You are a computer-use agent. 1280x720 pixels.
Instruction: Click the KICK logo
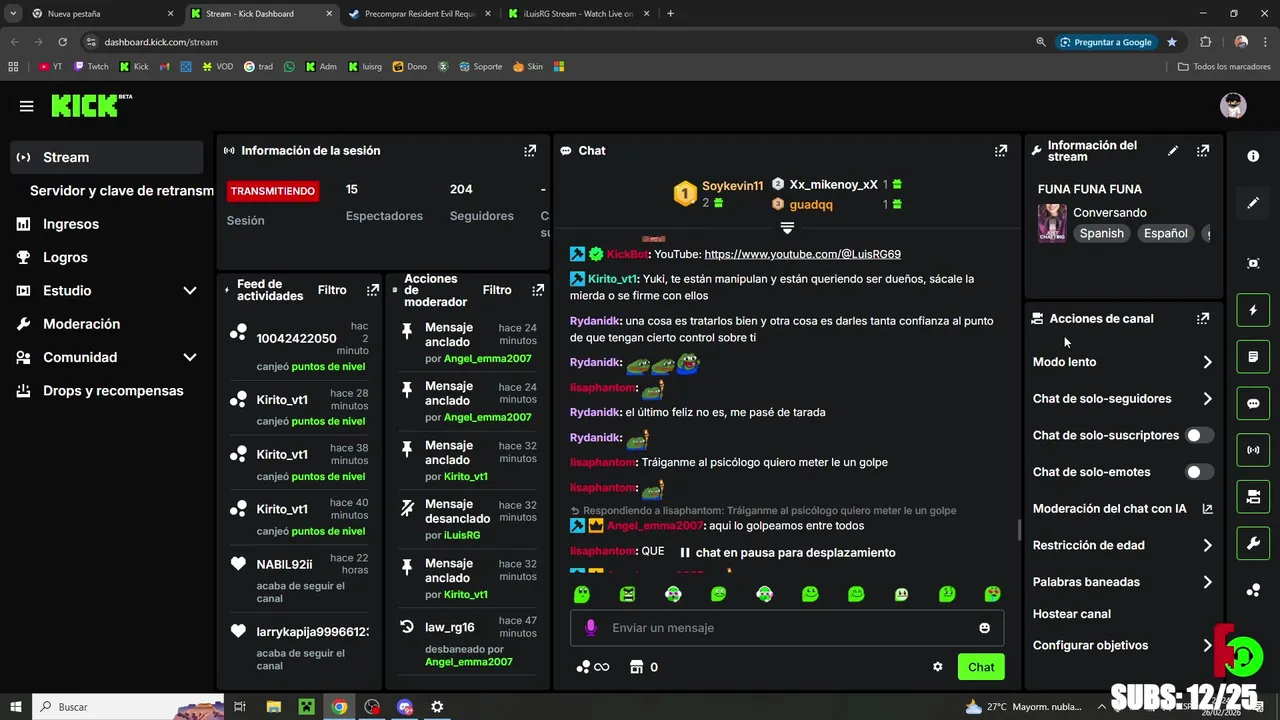click(x=91, y=105)
